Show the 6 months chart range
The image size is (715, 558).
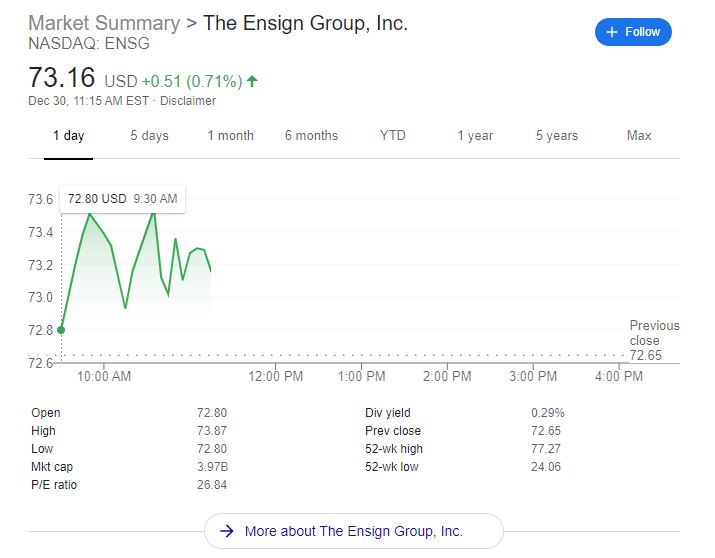[x=311, y=136]
